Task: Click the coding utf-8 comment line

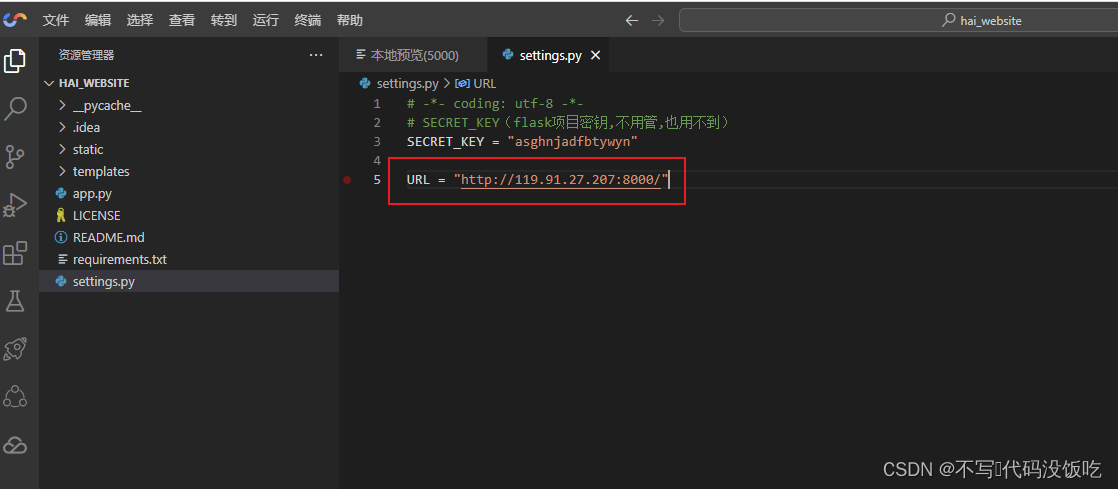Action: click(x=496, y=103)
